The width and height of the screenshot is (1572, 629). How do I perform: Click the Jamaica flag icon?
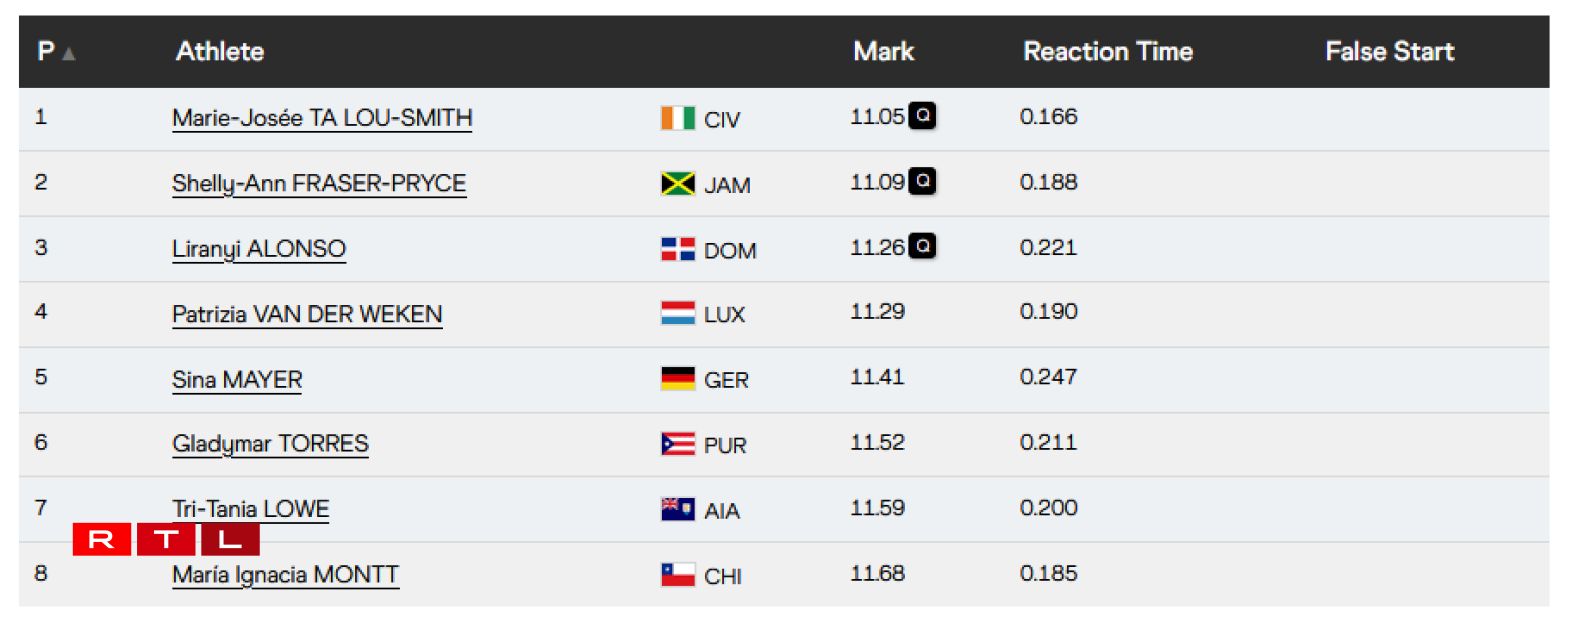coord(677,184)
